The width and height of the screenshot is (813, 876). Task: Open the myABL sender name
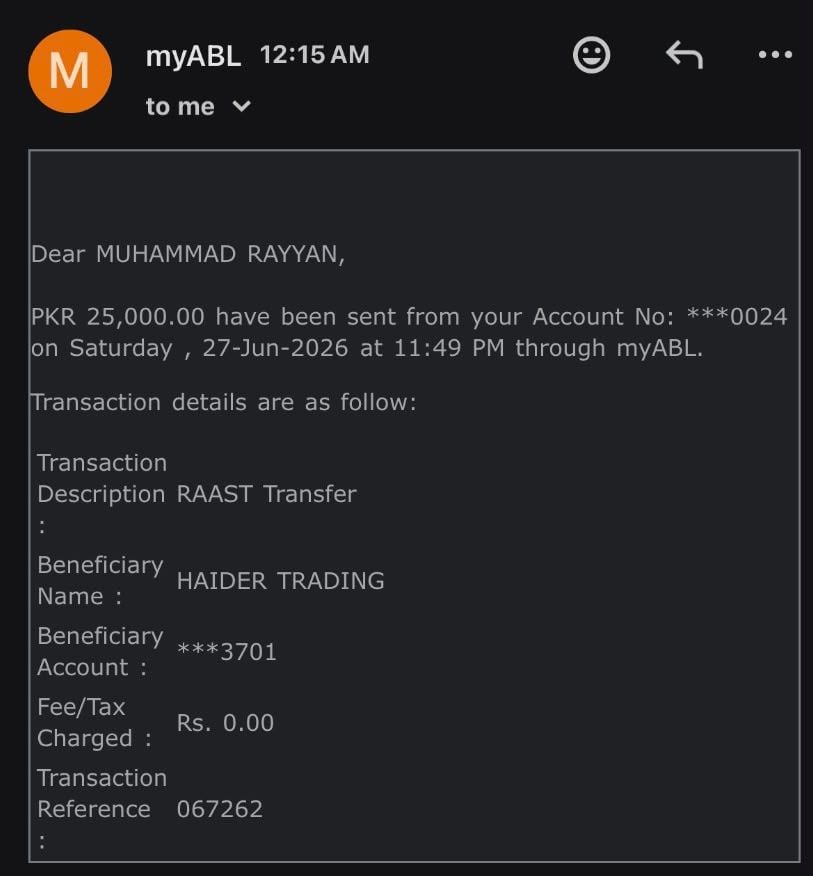(x=193, y=56)
